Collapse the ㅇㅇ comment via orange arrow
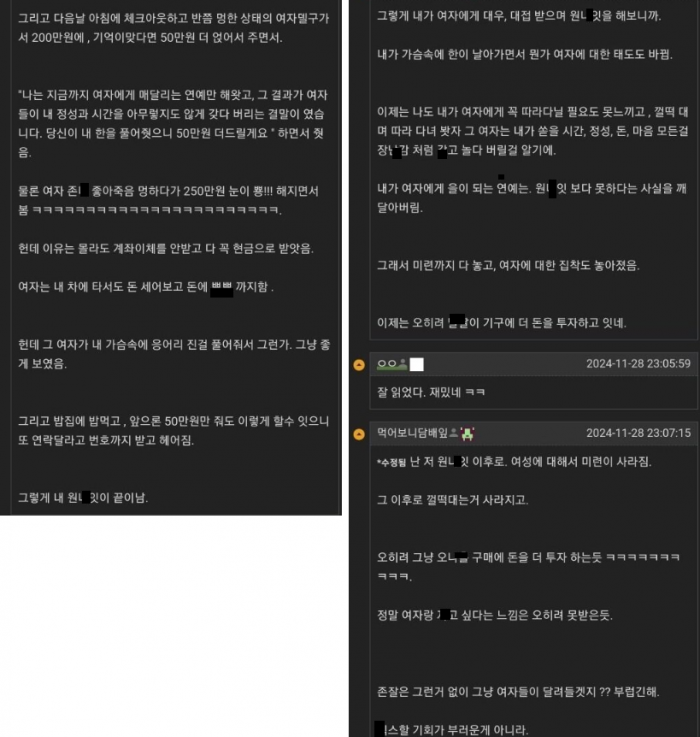700x737 pixels. tap(359, 365)
